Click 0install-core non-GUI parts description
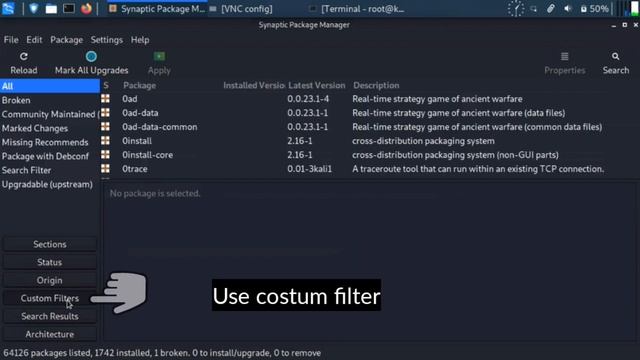 click(455, 155)
